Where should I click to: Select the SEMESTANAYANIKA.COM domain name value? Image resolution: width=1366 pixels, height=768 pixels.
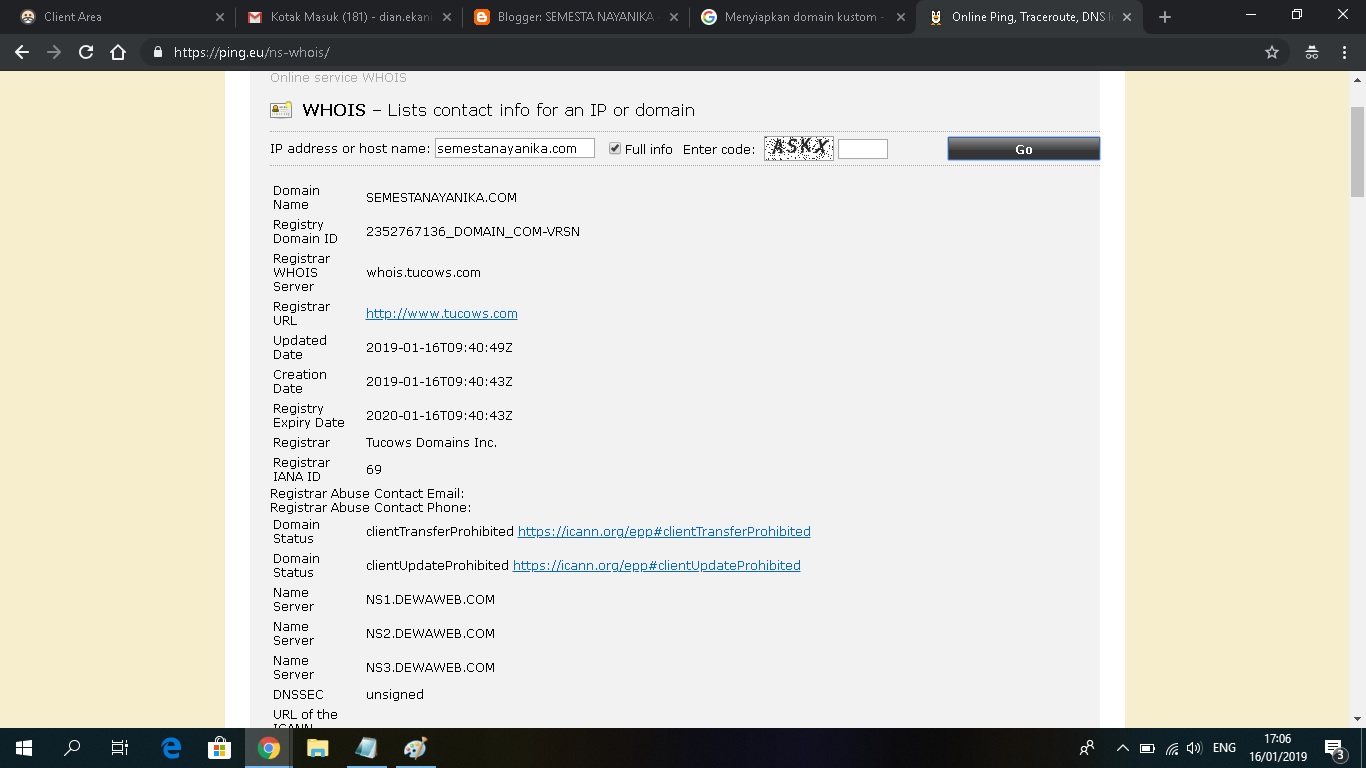[441, 197]
